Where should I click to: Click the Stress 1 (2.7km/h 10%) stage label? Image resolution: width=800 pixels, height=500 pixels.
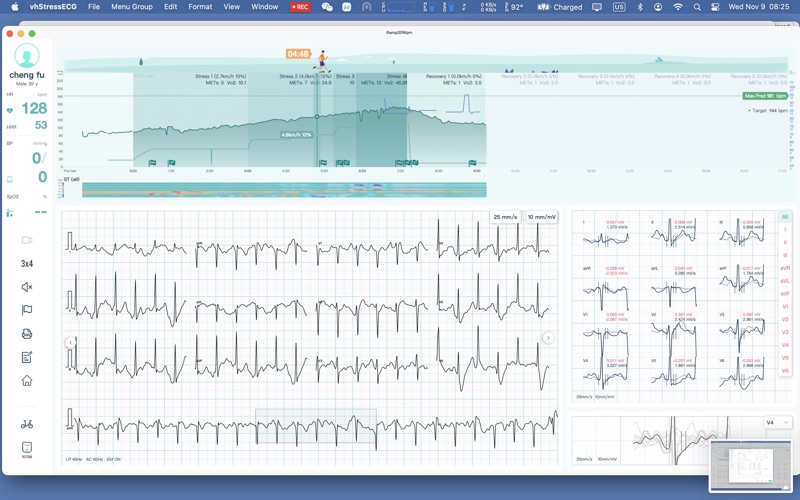pos(221,76)
